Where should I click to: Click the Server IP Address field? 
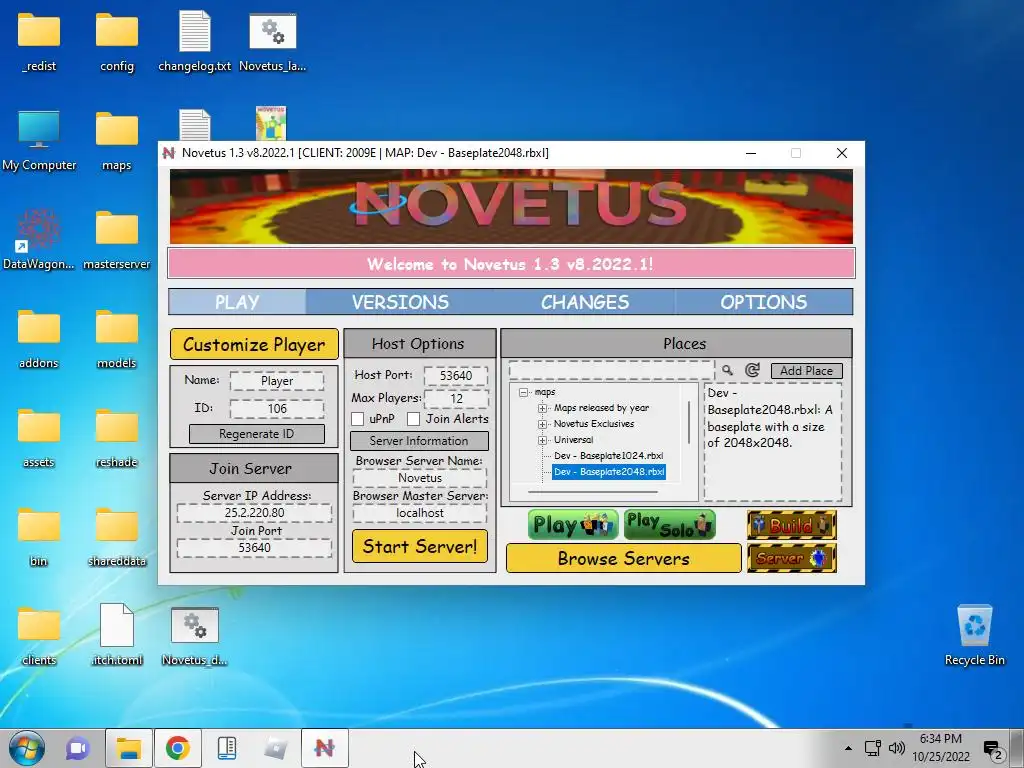click(255, 513)
